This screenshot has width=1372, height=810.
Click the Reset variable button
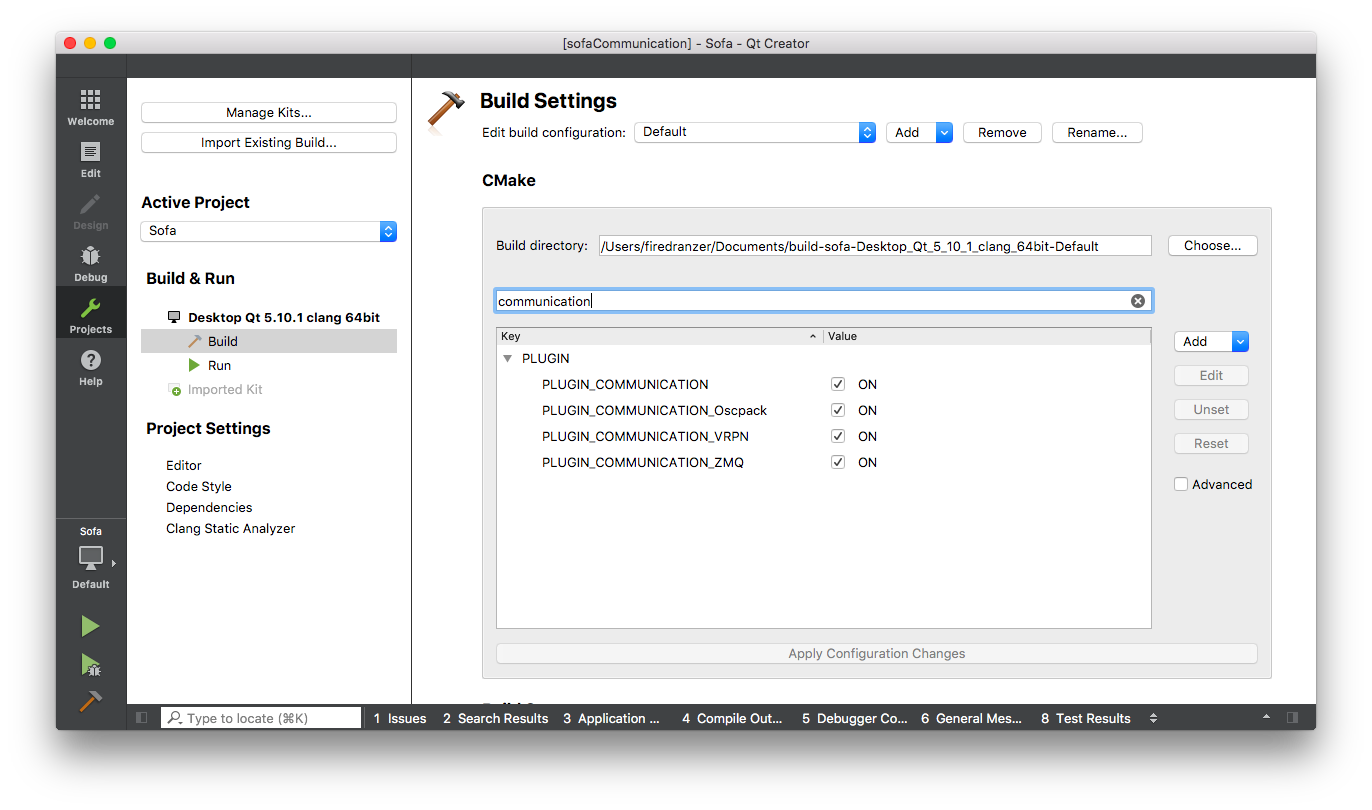[1211, 443]
